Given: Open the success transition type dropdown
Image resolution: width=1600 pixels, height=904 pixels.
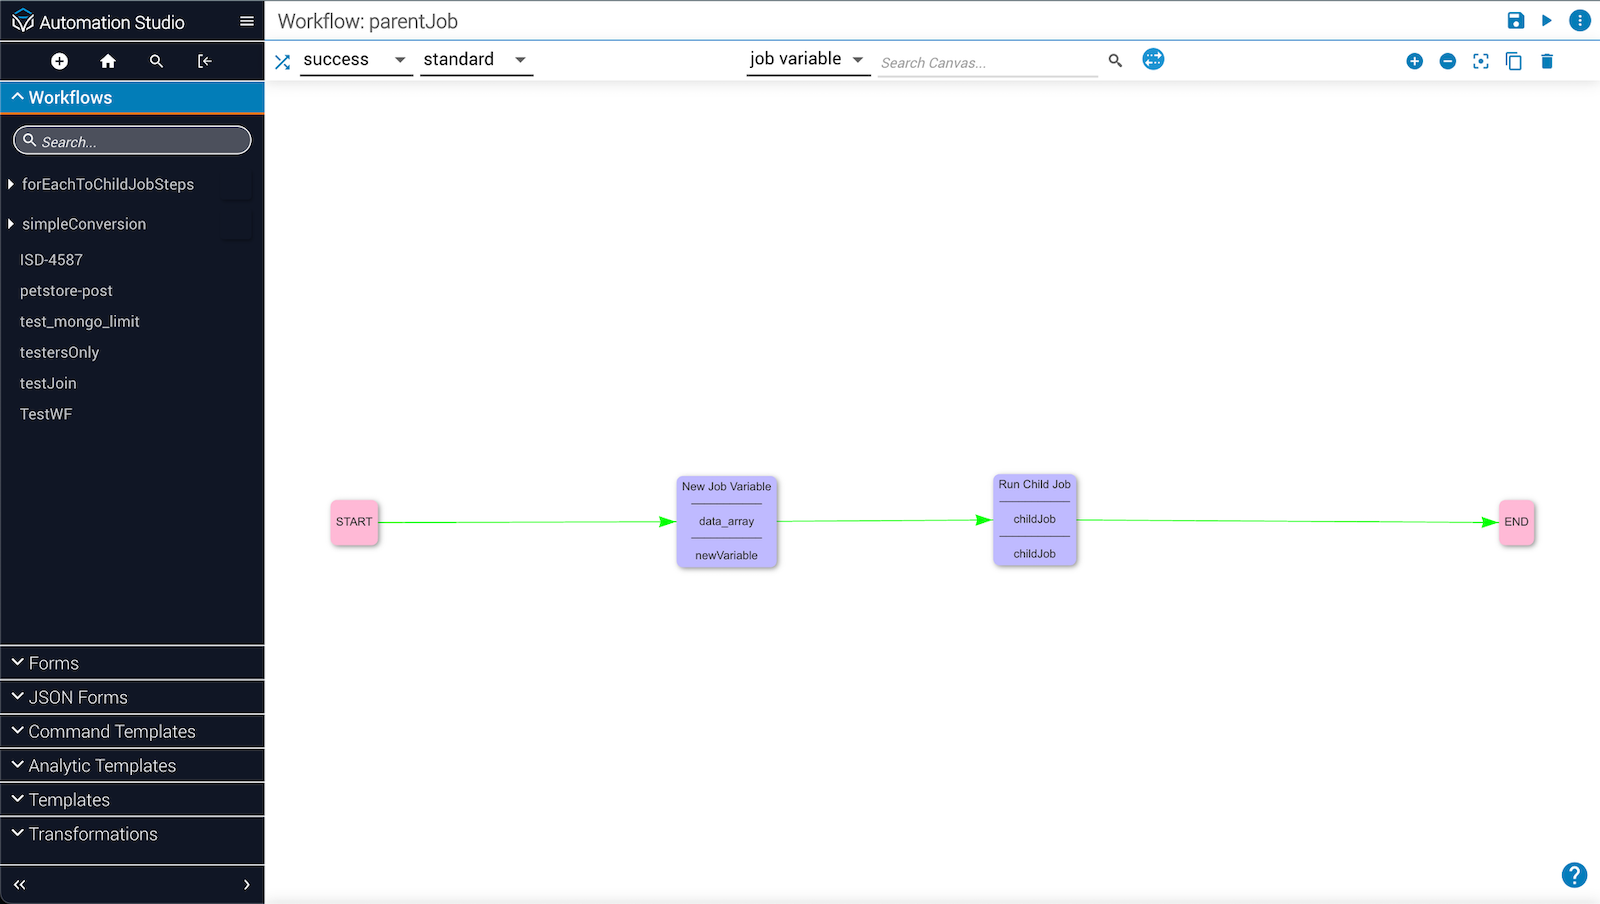Looking at the screenshot, I should tap(355, 60).
